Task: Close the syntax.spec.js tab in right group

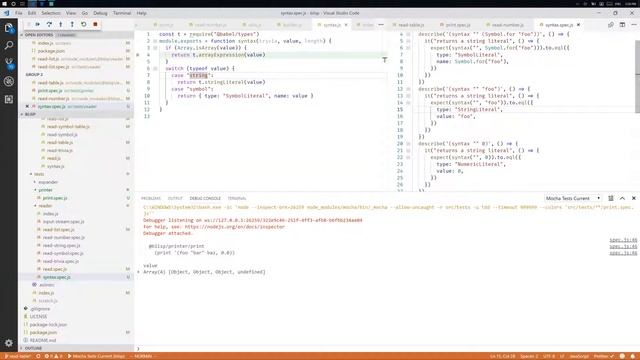Action: click(x=578, y=25)
